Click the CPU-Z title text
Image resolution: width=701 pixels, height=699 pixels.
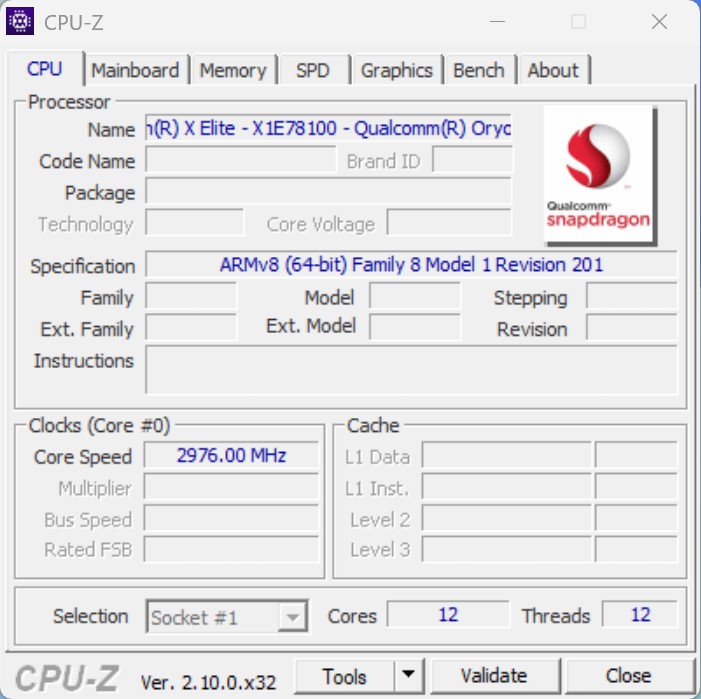click(74, 22)
